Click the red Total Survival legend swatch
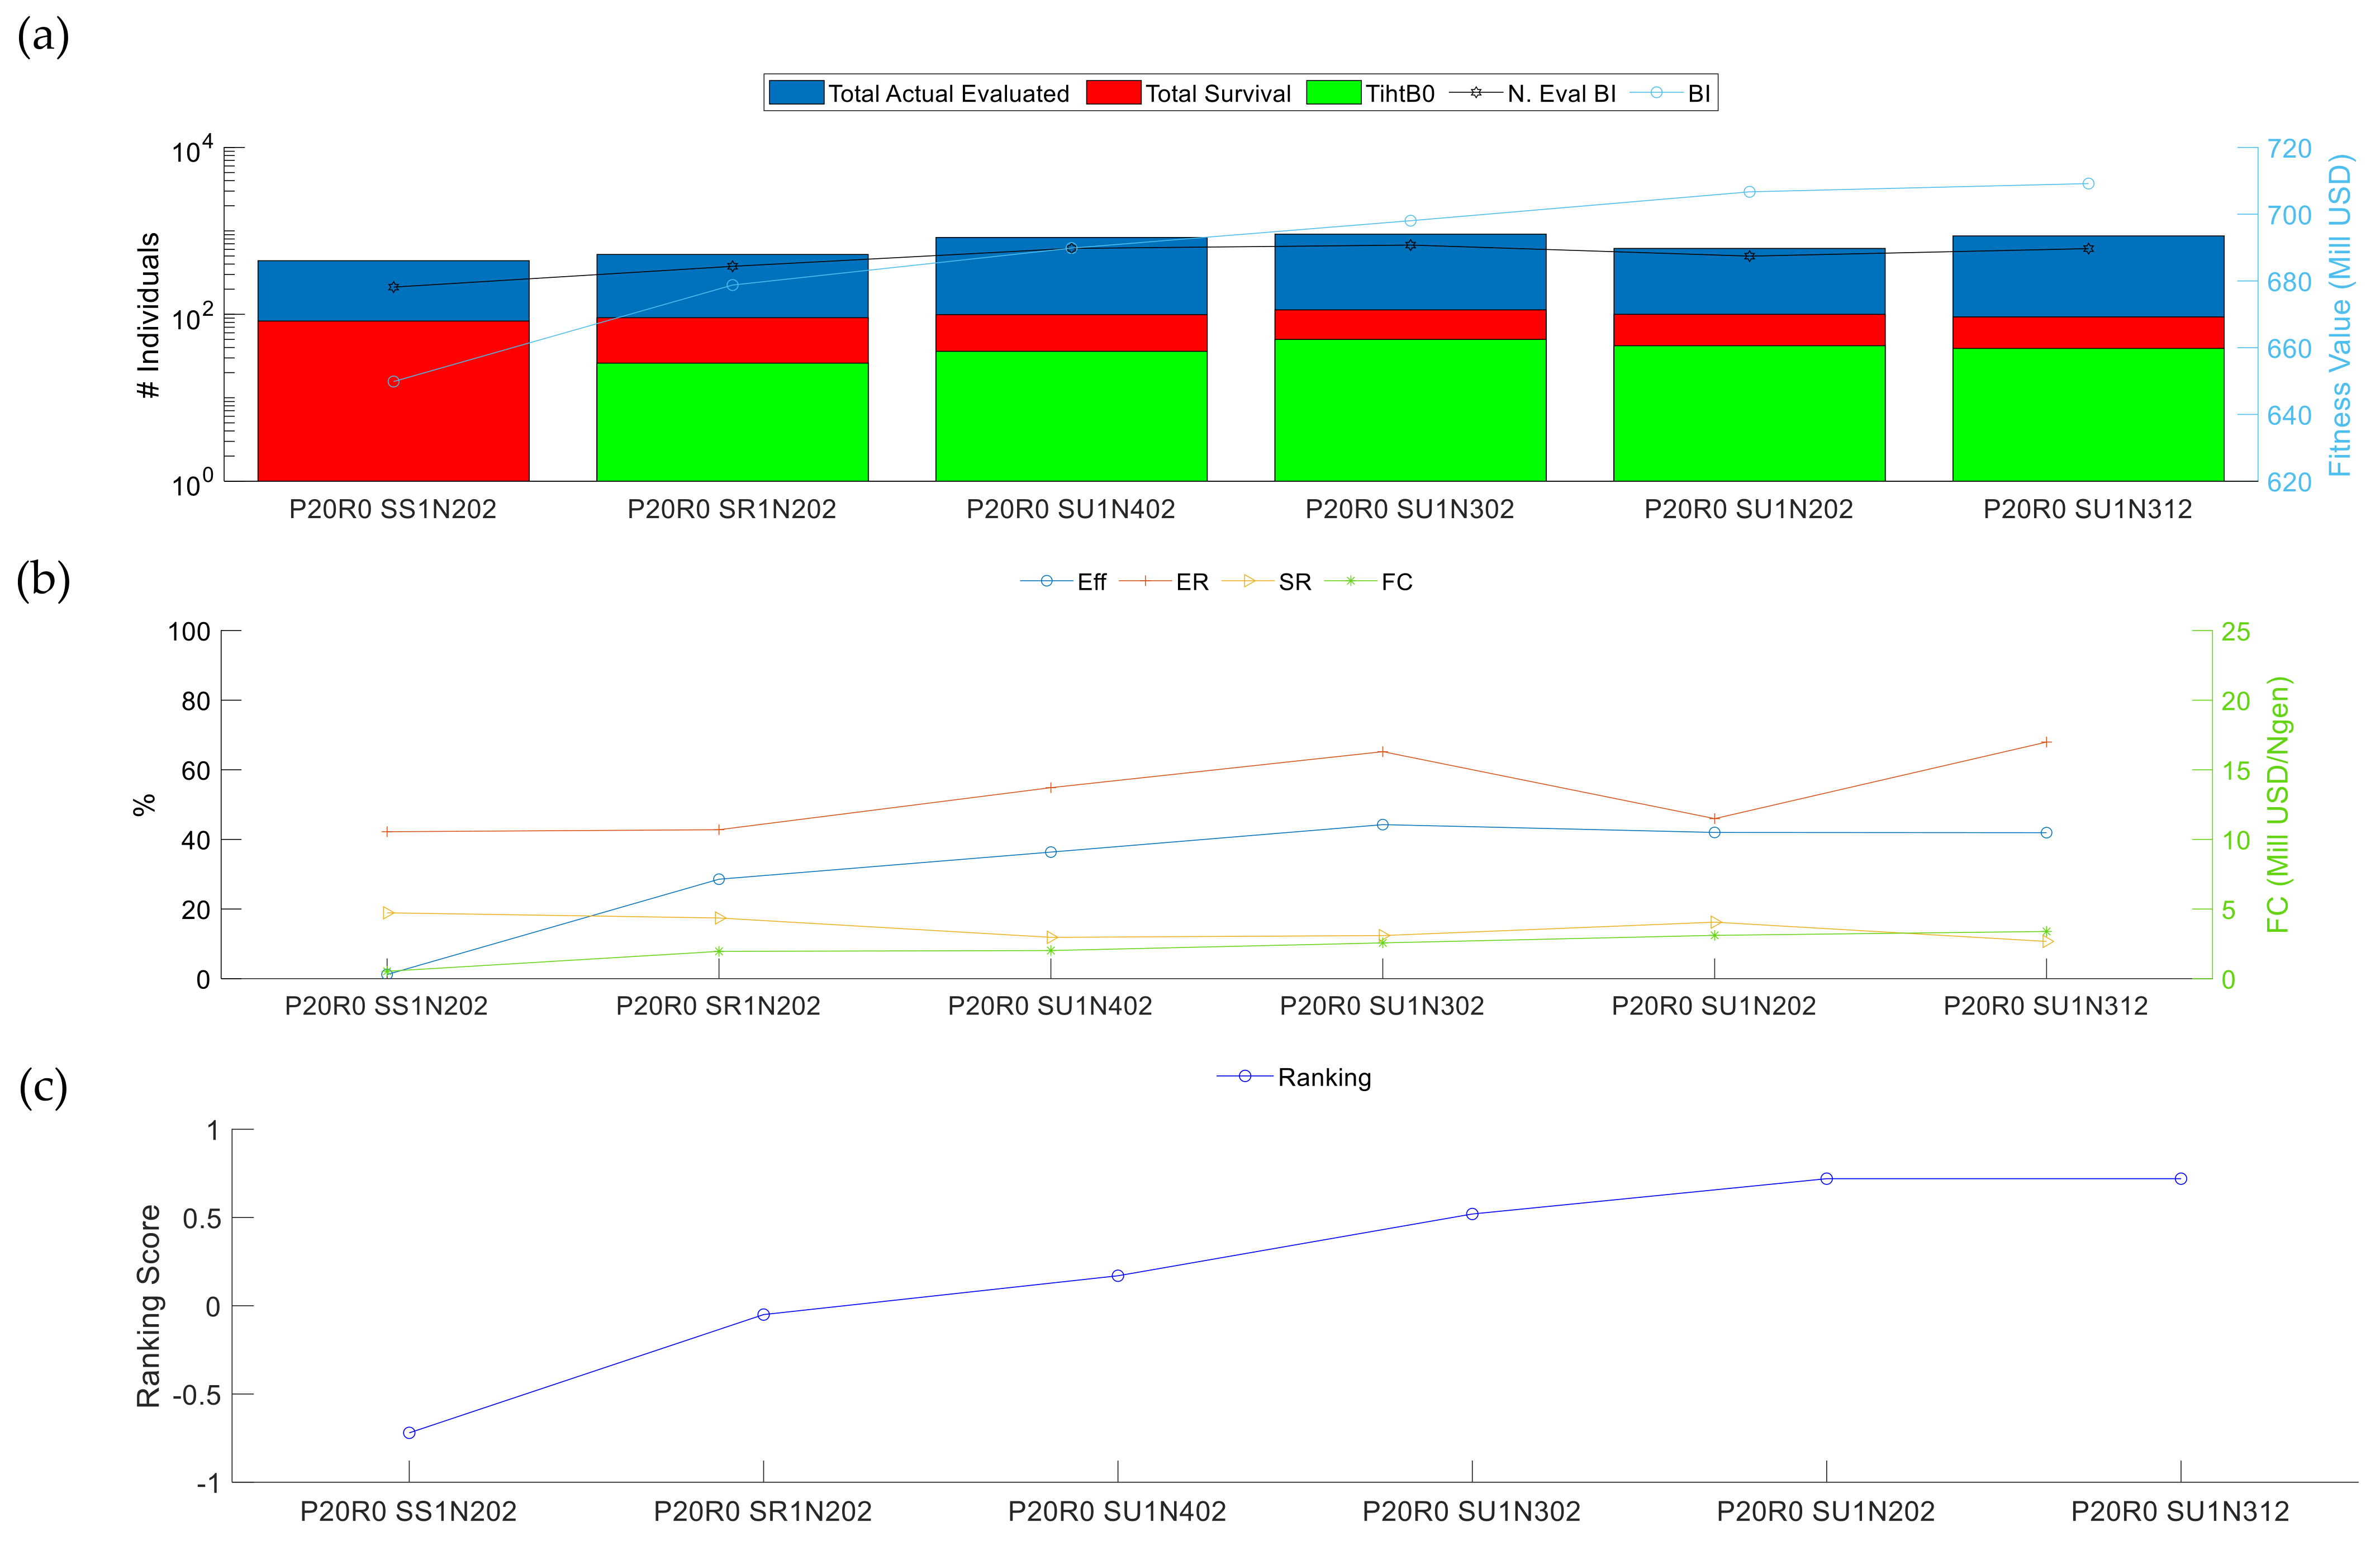 tap(1113, 93)
